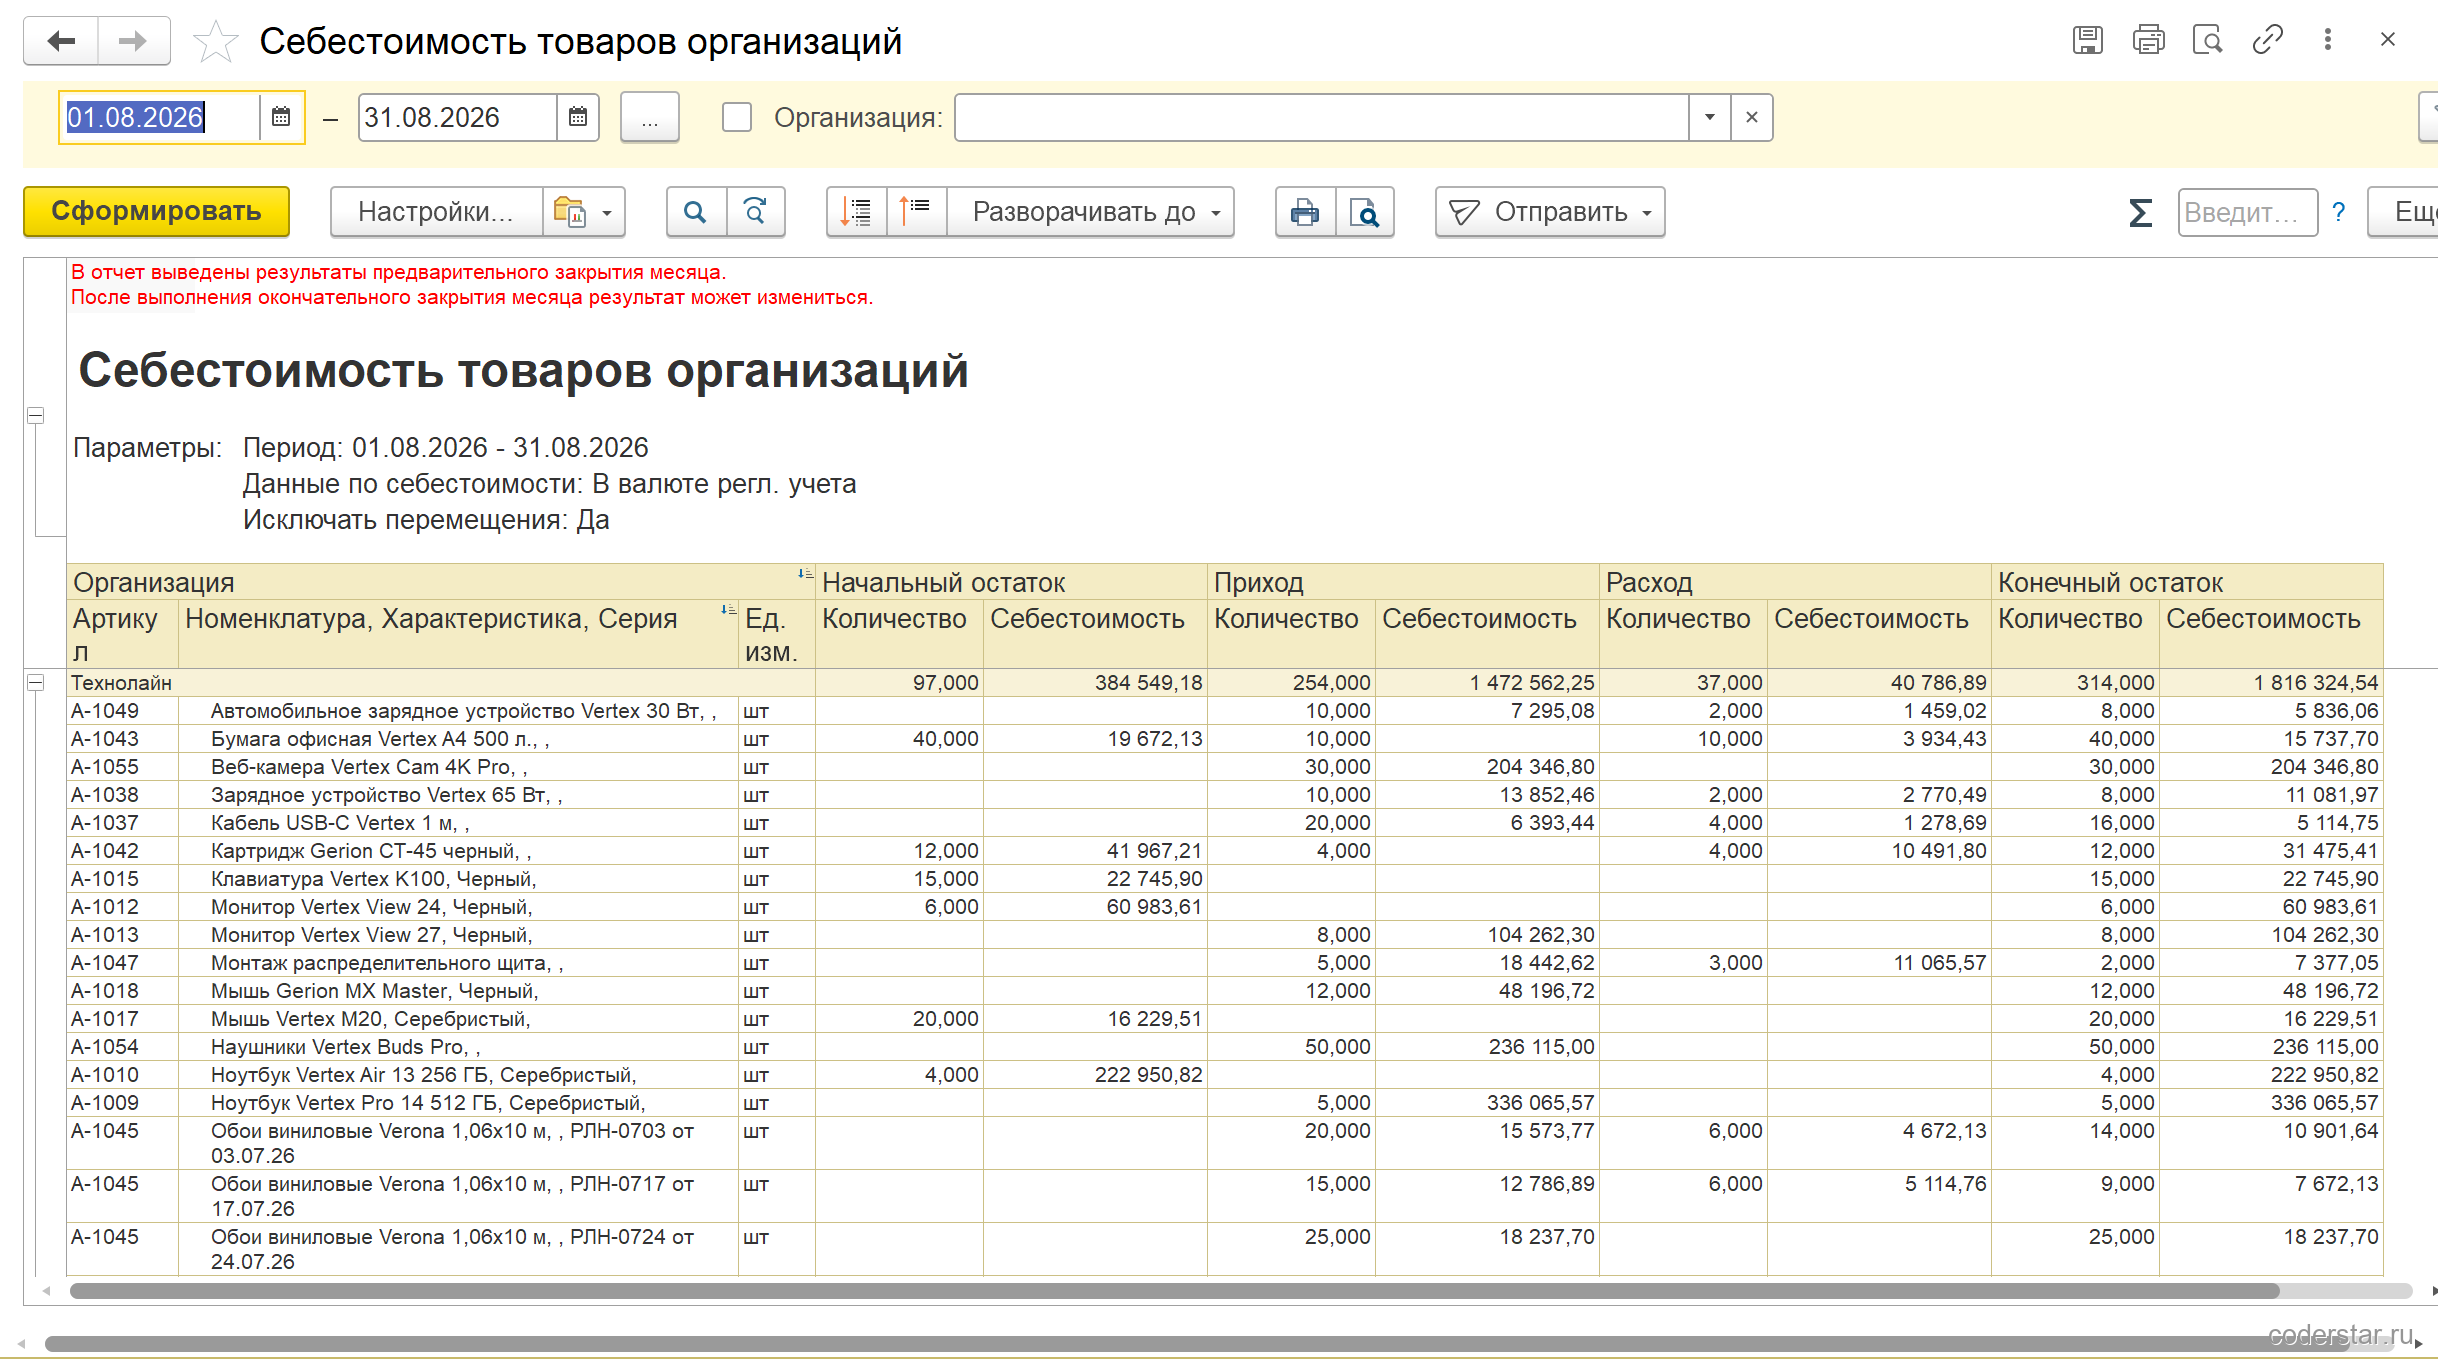
Task: Get link to this report via chain icon
Action: (2267, 40)
